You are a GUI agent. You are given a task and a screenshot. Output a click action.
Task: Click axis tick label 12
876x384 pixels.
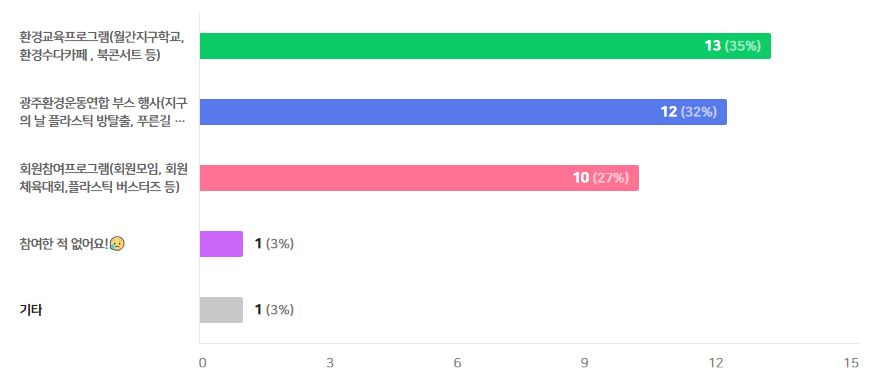click(717, 363)
